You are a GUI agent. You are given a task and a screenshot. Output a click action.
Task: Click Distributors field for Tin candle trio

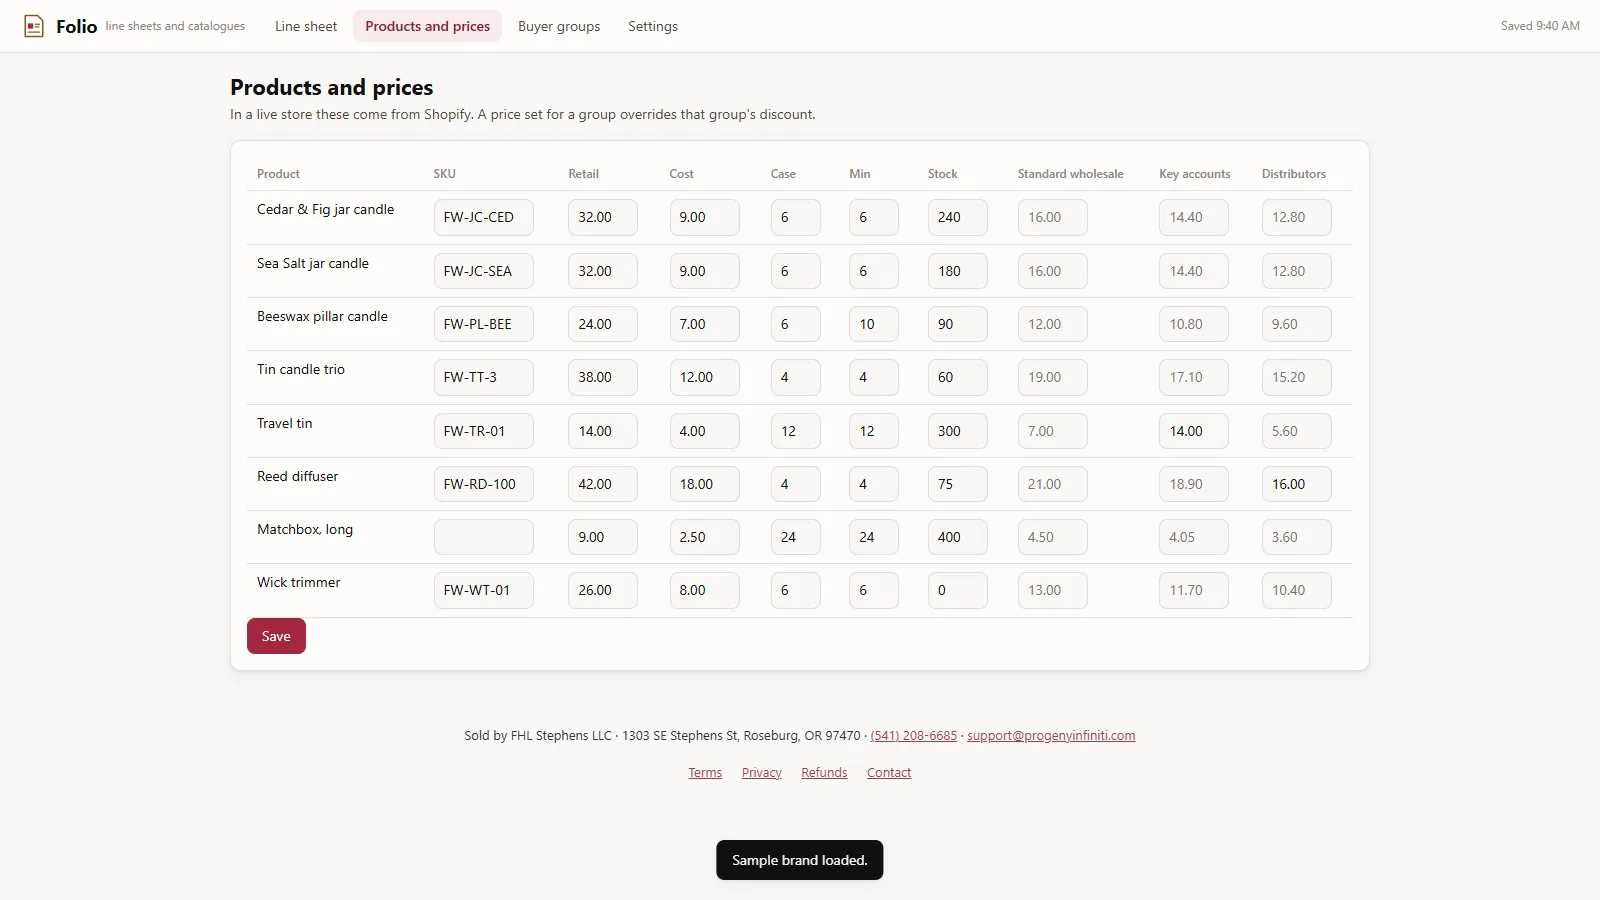pyautogui.click(x=1296, y=377)
